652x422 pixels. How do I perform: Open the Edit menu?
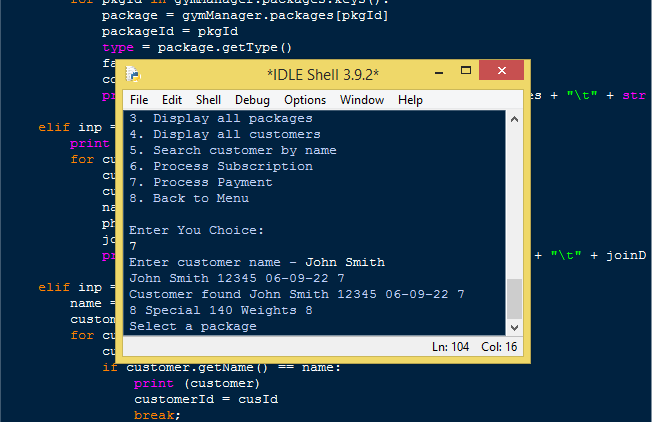coord(172,100)
